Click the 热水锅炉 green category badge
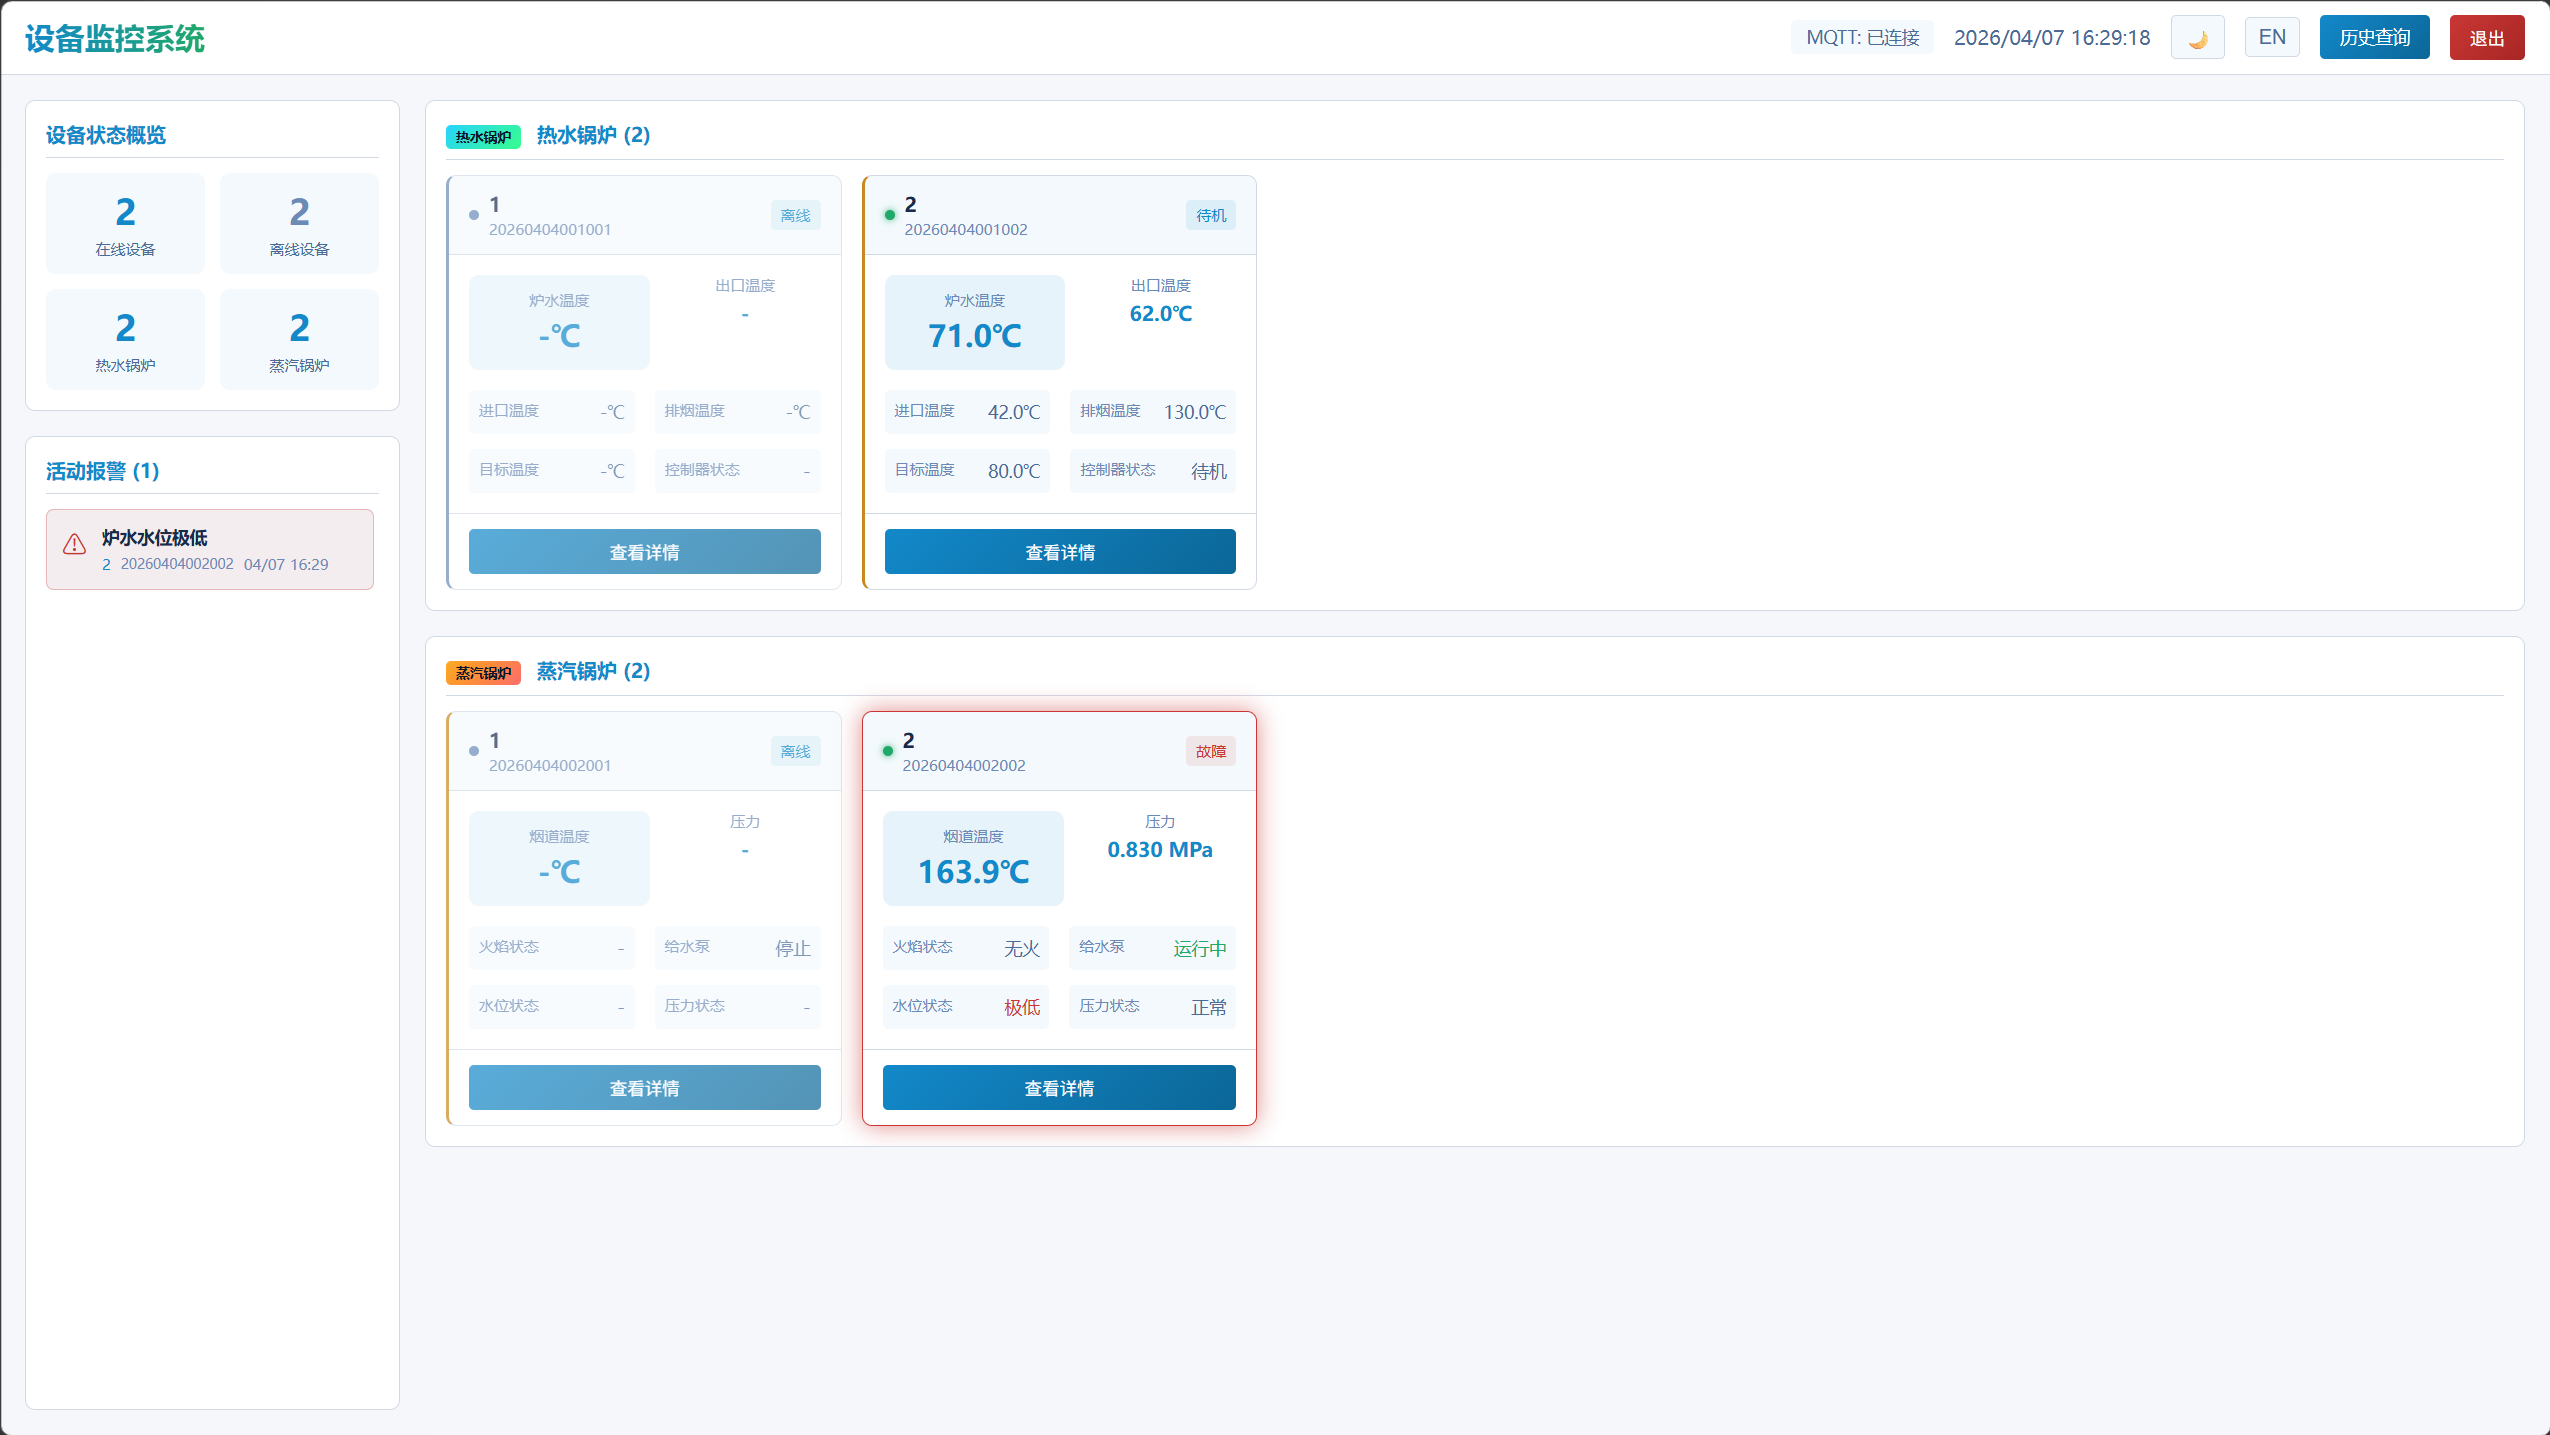 [483, 137]
